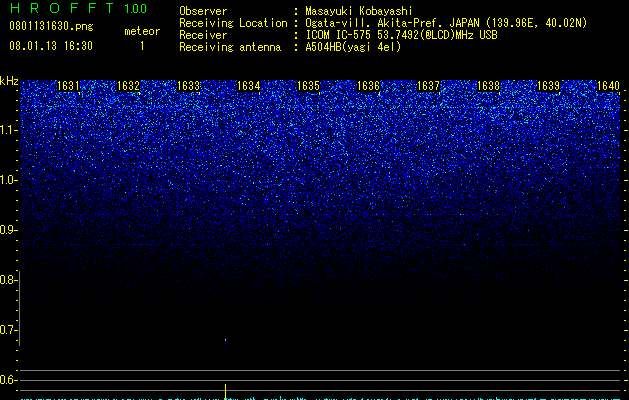
Task: Click the observer name Masayuki Kobayashi
Action: coord(359,11)
